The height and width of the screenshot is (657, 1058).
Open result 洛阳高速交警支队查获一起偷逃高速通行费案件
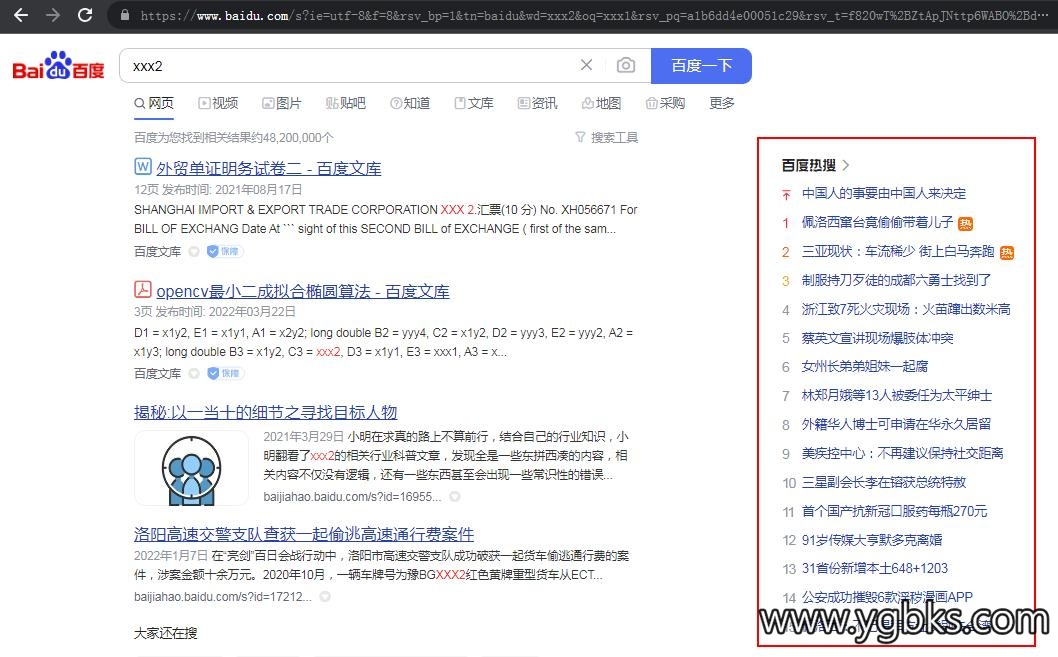[304, 534]
